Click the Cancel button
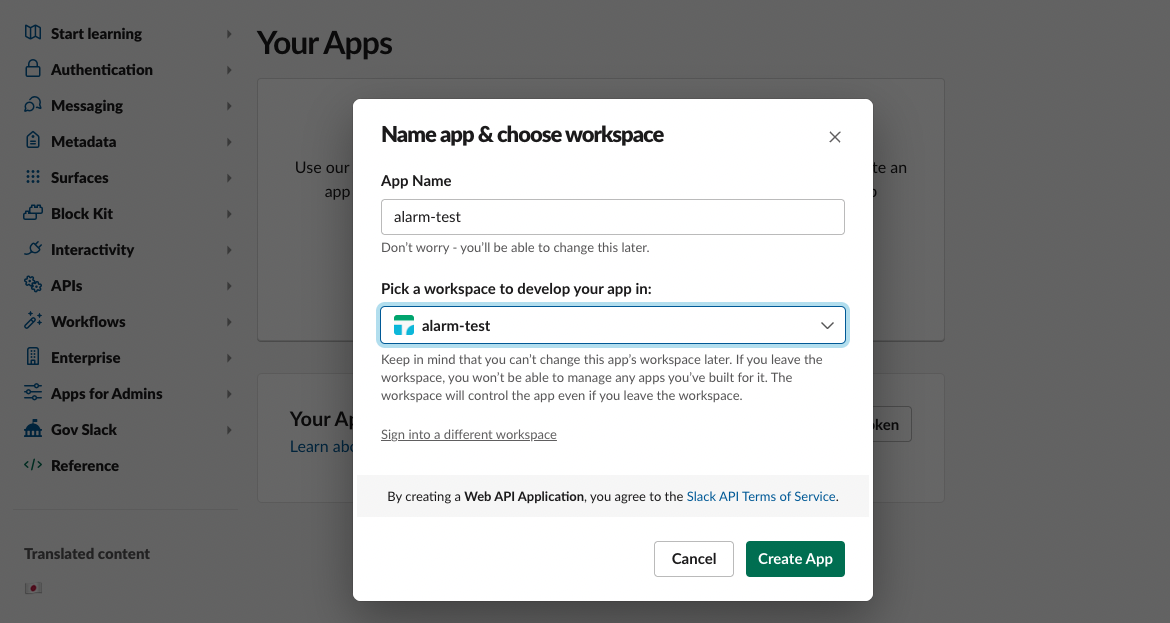This screenshot has width=1170, height=623. (693, 559)
